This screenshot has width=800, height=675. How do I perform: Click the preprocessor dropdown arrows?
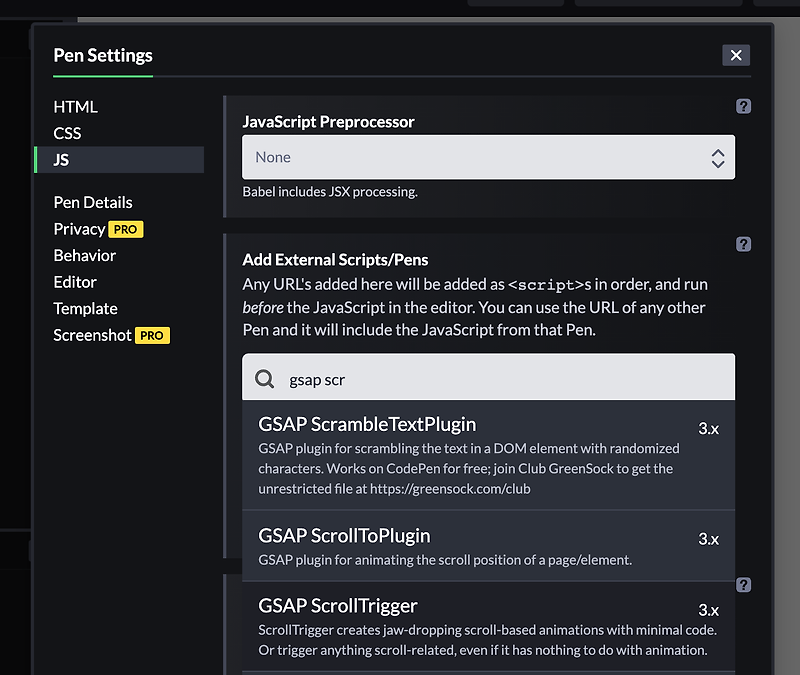[x=717, y=157]
